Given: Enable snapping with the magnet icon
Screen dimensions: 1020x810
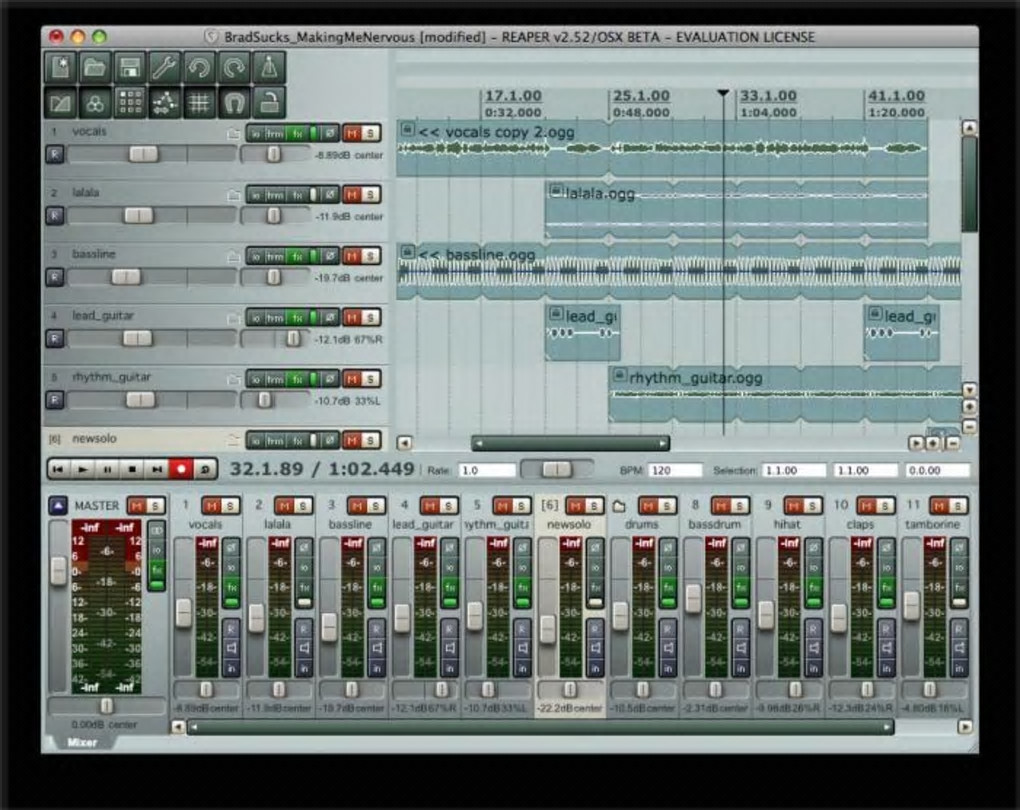Looking at the screenshot, I should 234,102.
